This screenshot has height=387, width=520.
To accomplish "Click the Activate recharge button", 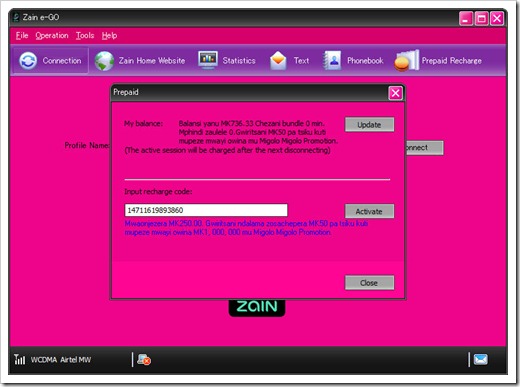I will pos(369,211).
